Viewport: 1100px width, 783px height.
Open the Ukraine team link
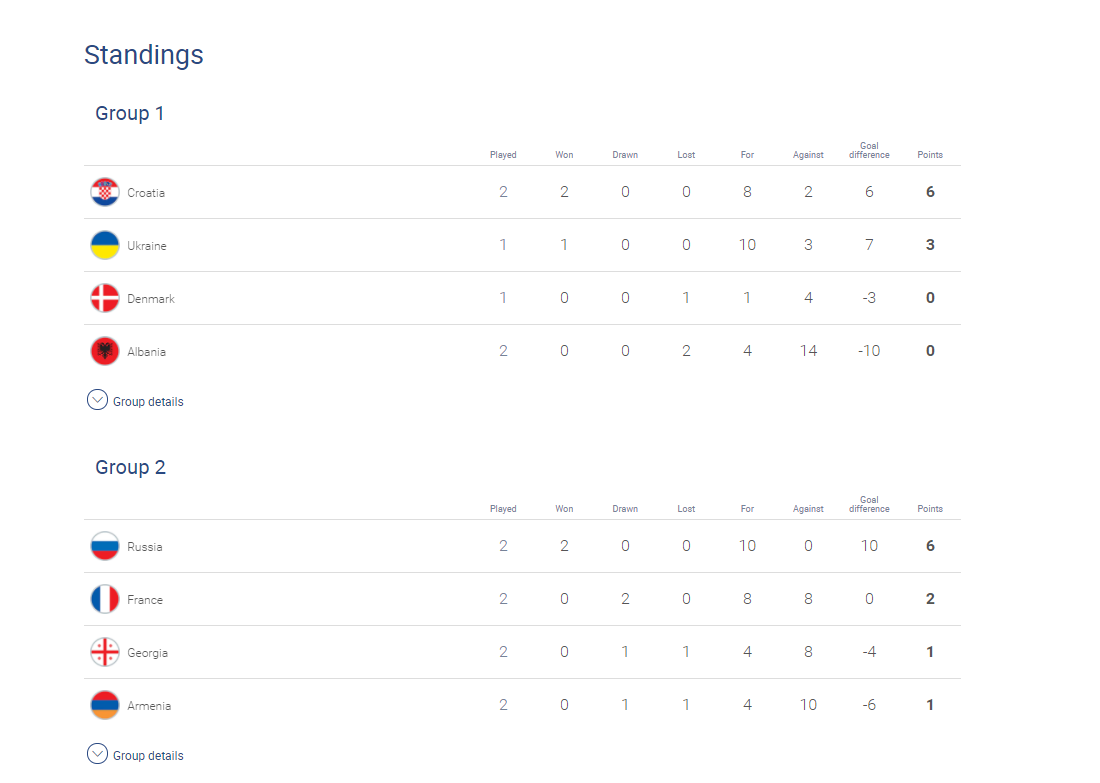[x=147, y=246]
